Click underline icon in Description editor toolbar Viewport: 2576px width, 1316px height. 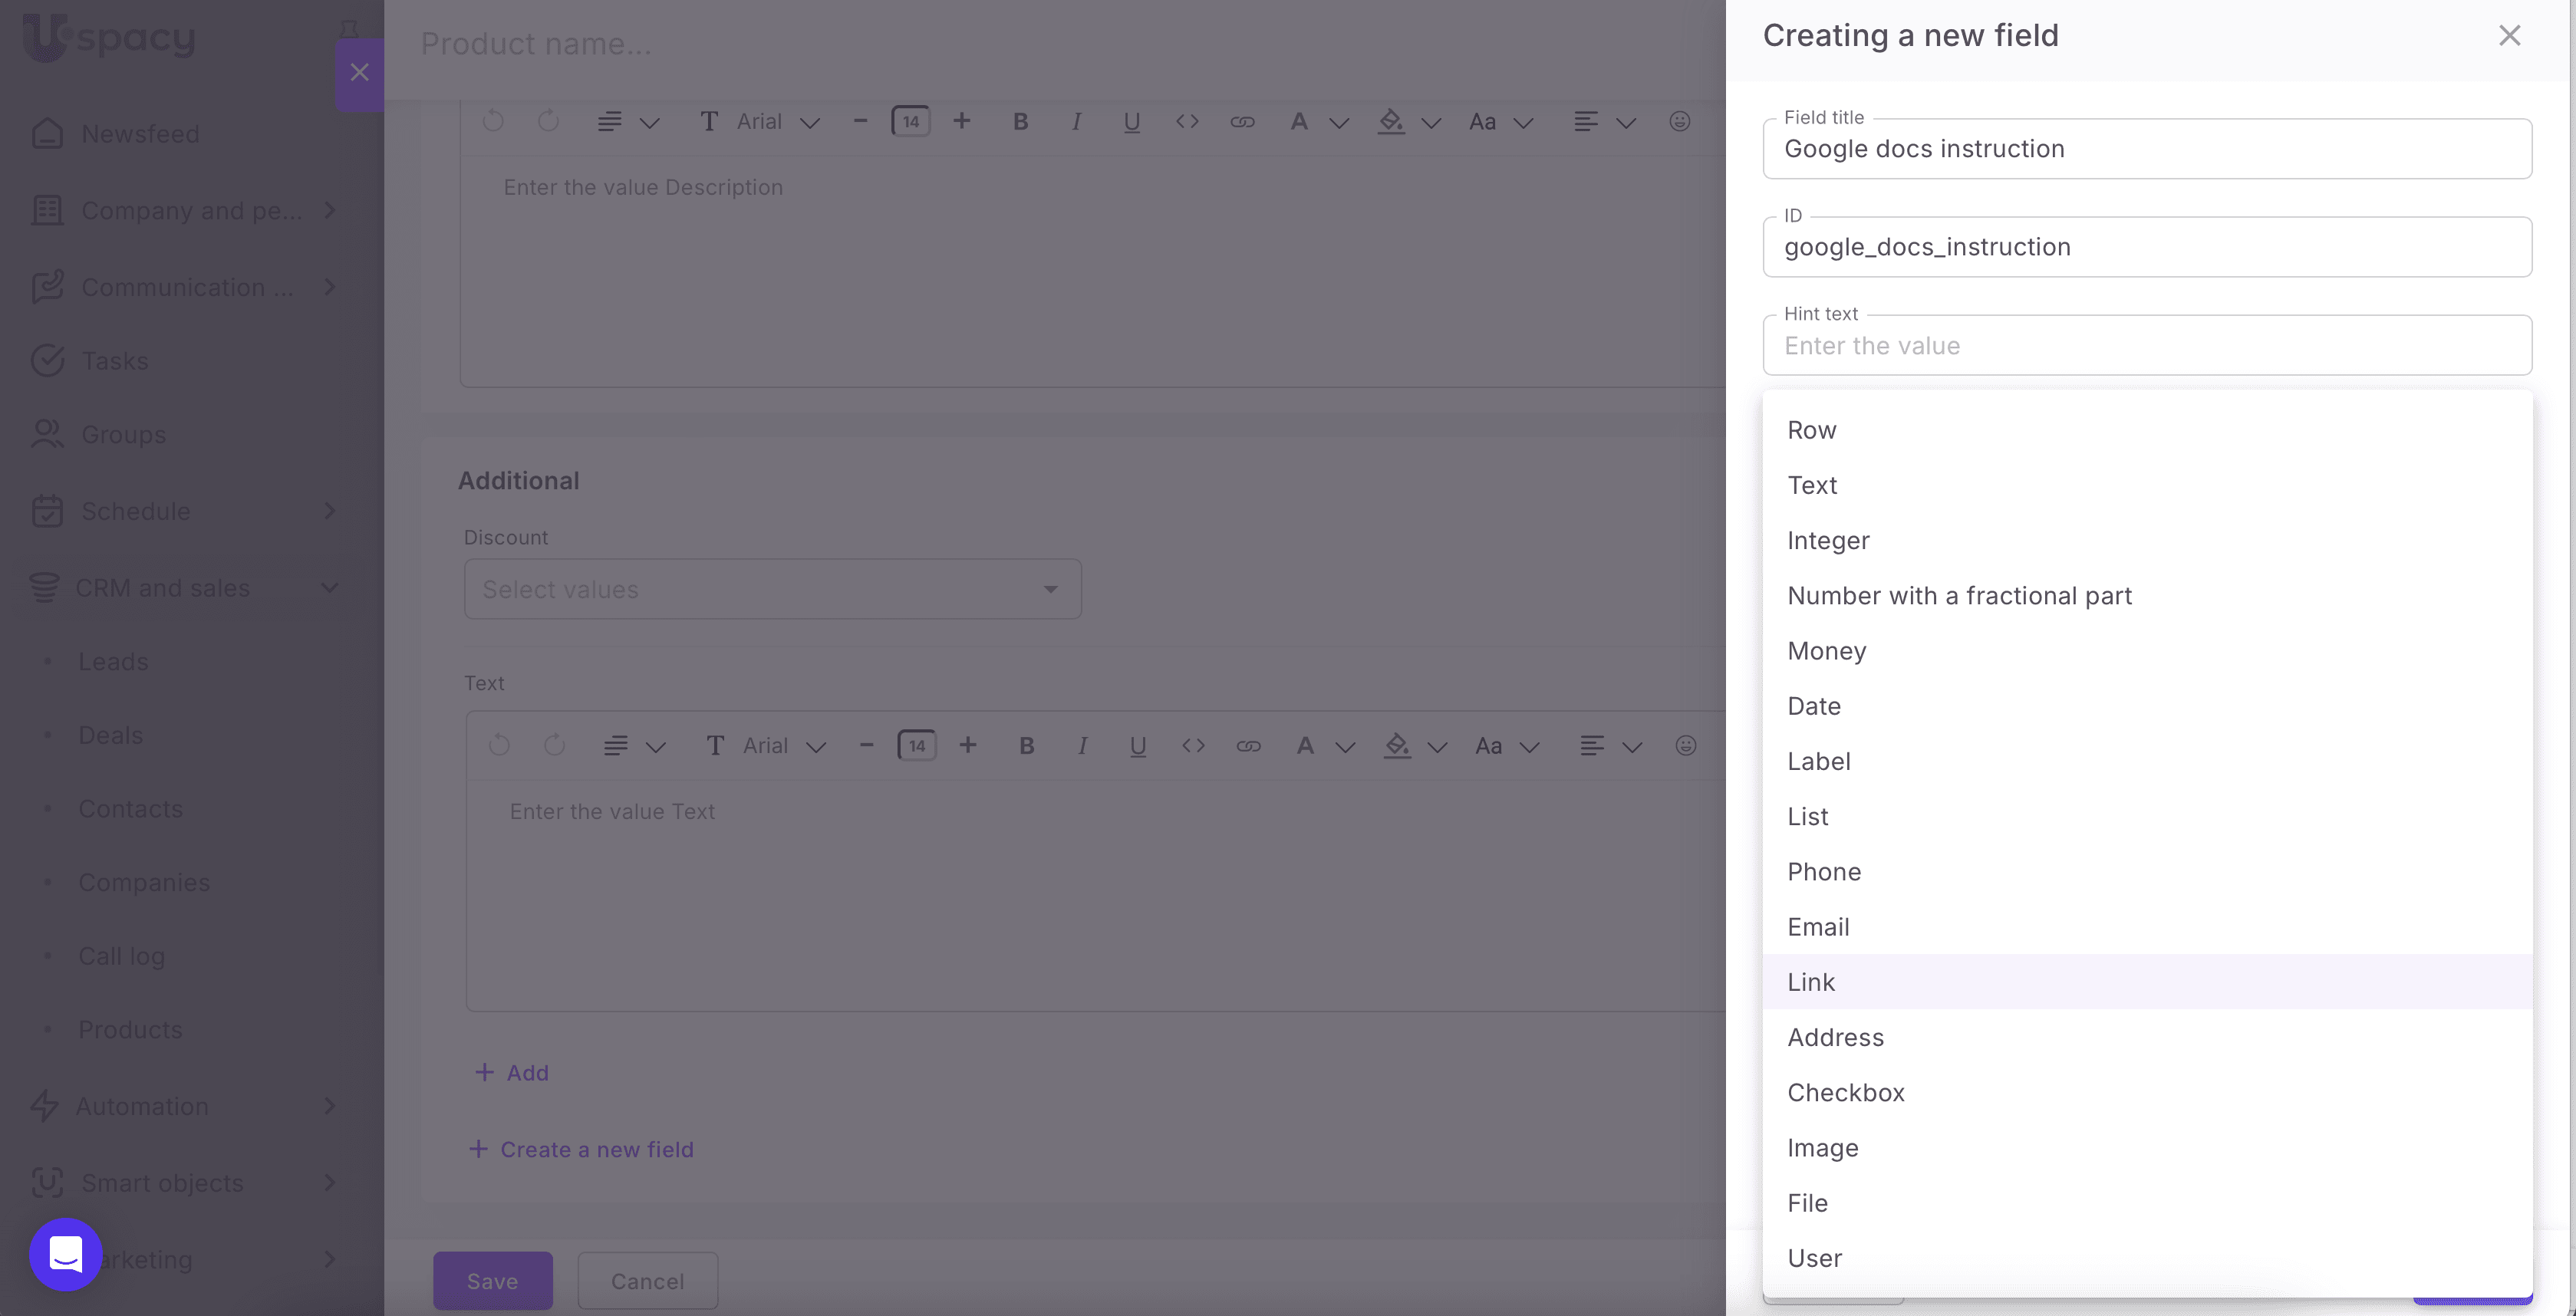1131,122
